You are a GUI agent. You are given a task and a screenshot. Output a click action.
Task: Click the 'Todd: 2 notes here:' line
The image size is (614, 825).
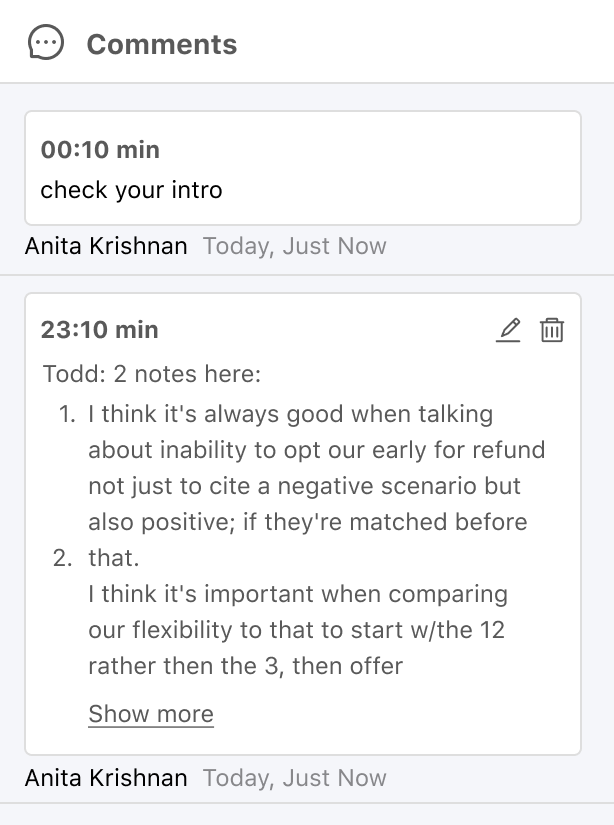click(x=151, y=375)
